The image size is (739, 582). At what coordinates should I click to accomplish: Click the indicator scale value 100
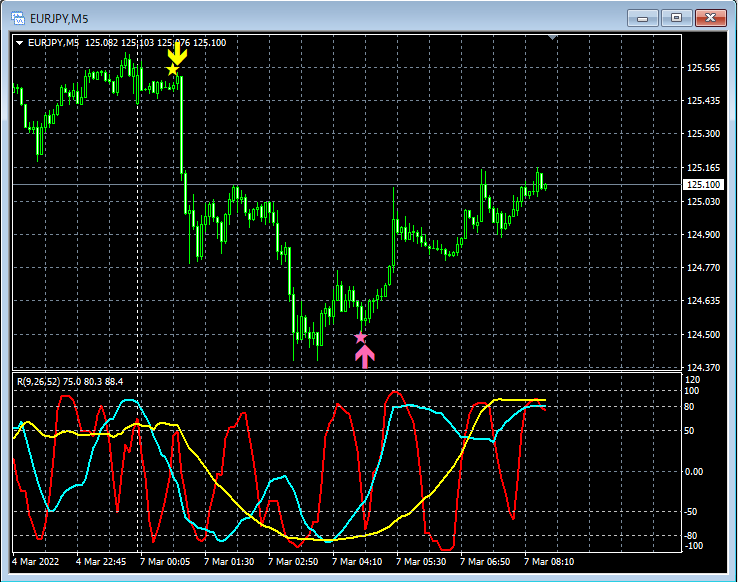click(x=692, y=391)
